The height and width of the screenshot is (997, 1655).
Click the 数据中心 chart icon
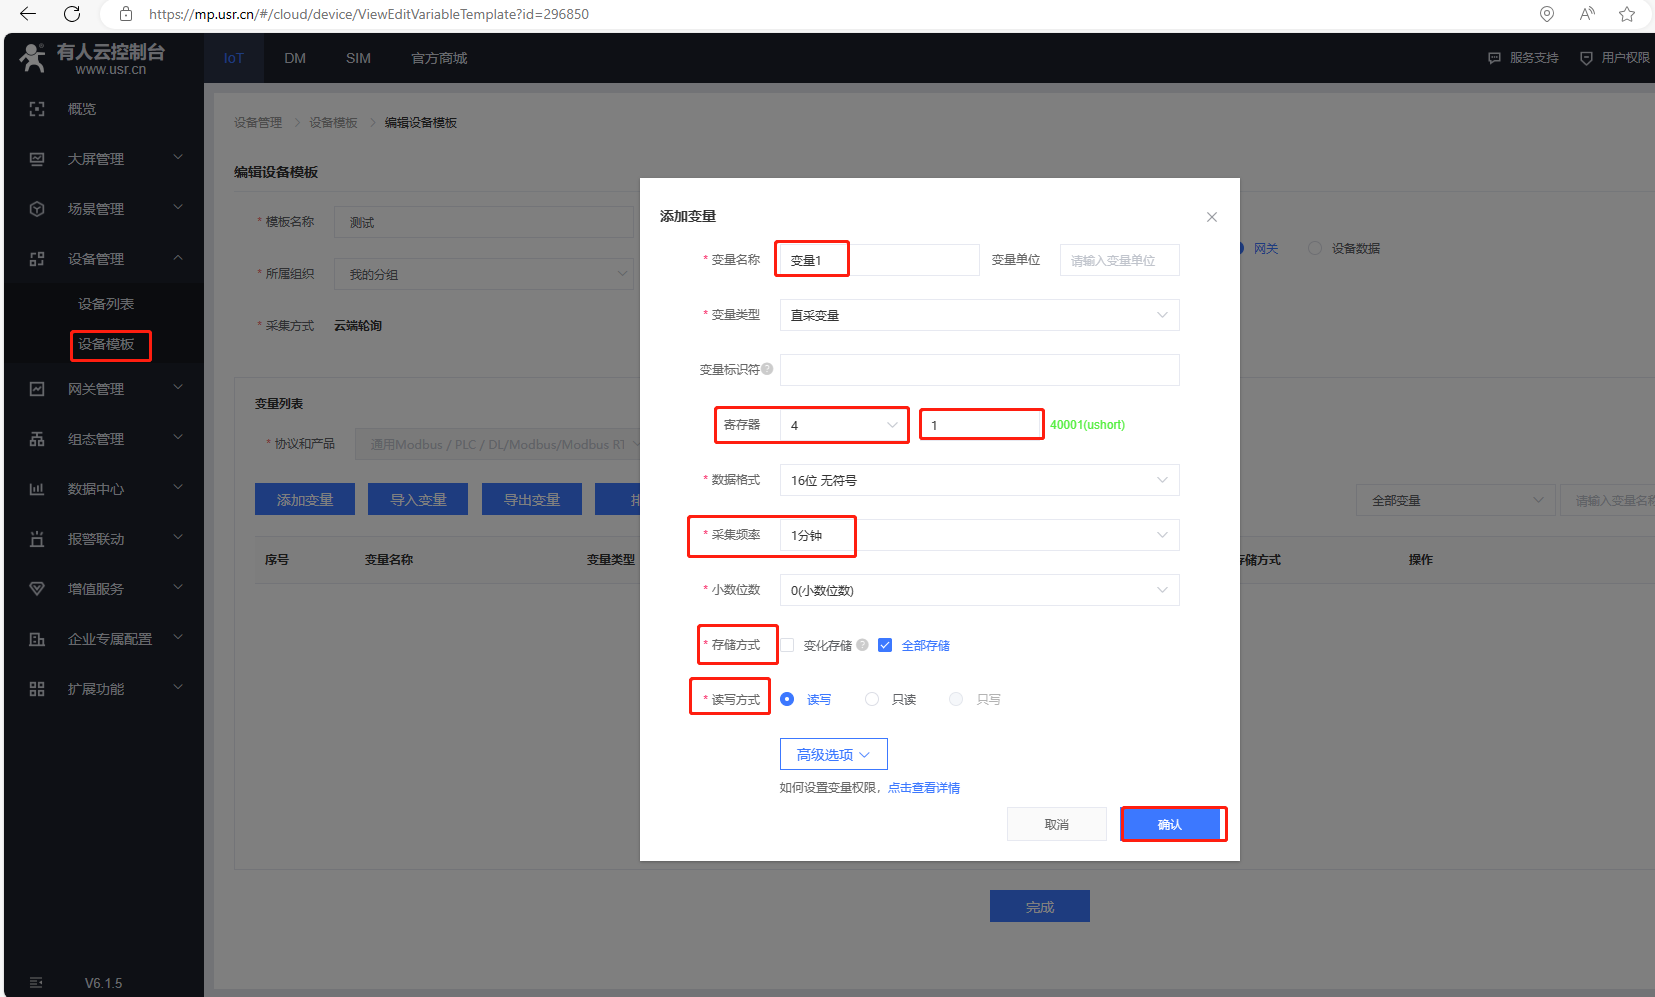pyautogui.click(x=37, y=489)
